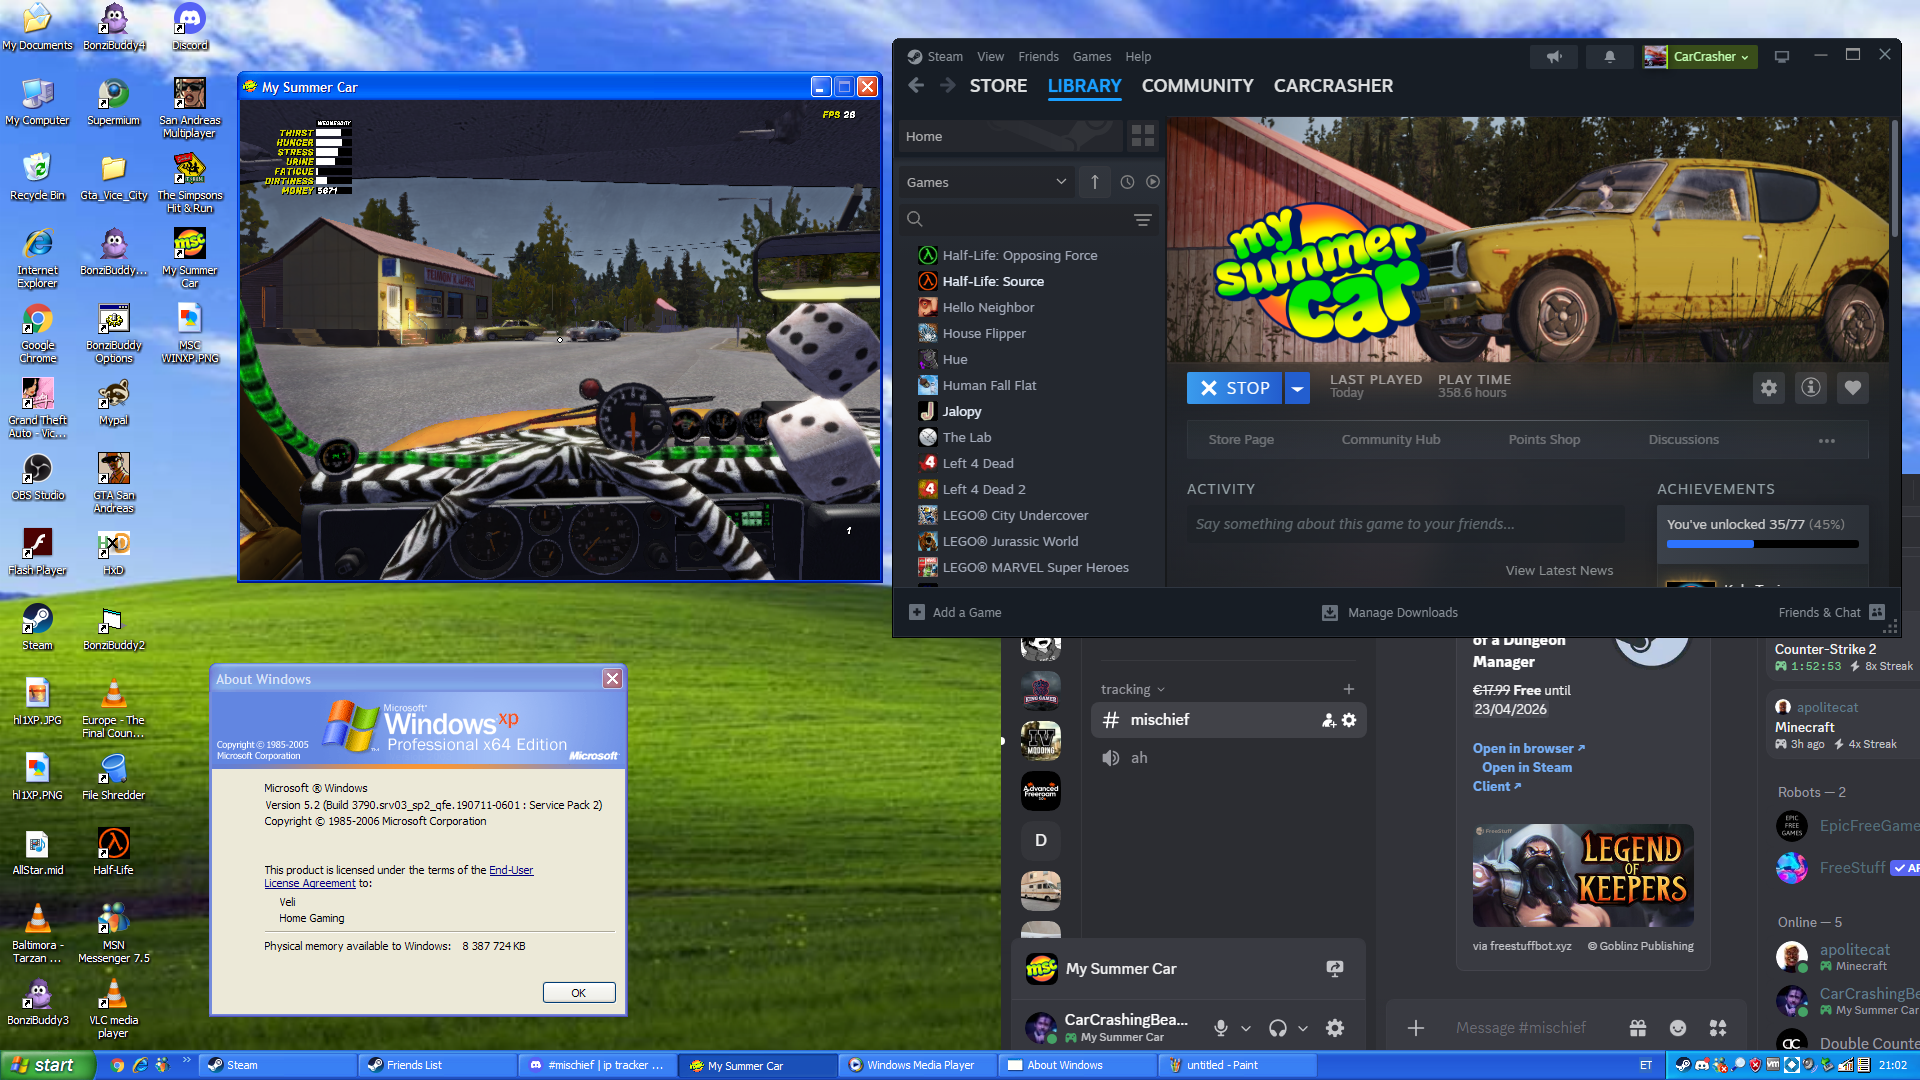The image size is (1920, 1080).
Task: Open End-User License Agreement link
Action: (x=510, y=871)
